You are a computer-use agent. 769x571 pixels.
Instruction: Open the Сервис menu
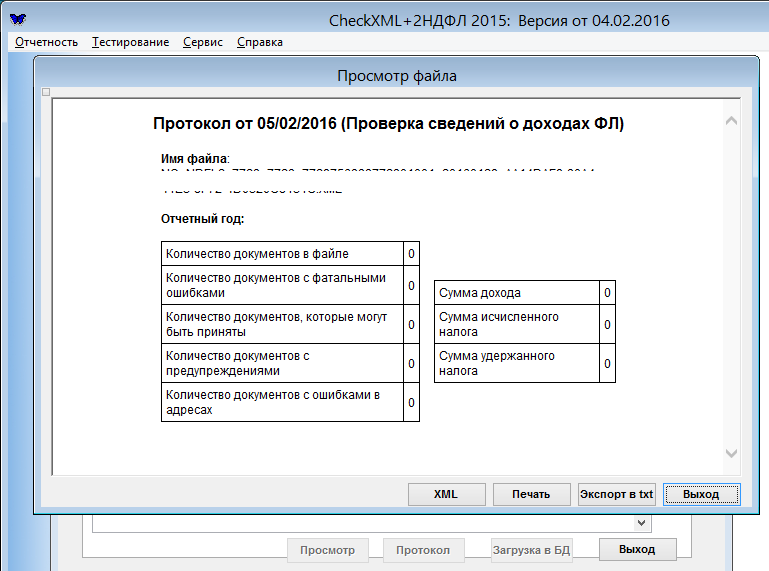tap(203, 42)
